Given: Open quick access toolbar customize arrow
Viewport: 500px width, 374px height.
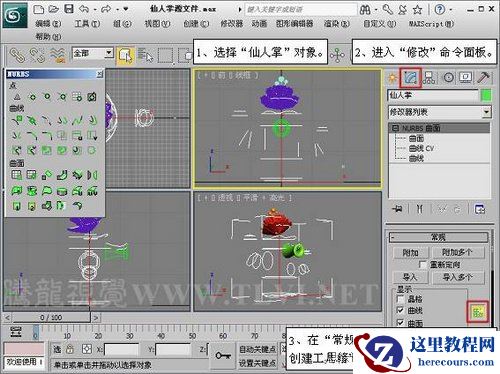Looking at the screenshot, I should 126,9.
